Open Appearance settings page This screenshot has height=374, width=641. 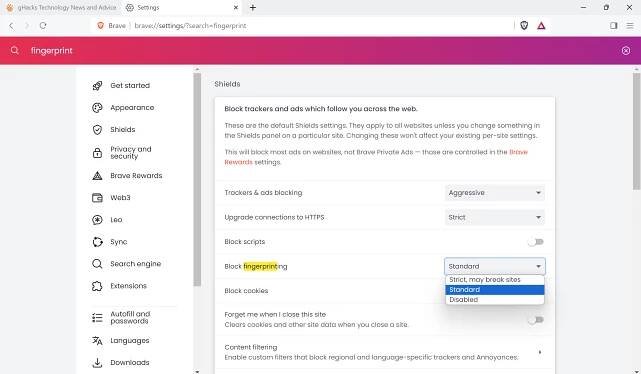[132, 107]
